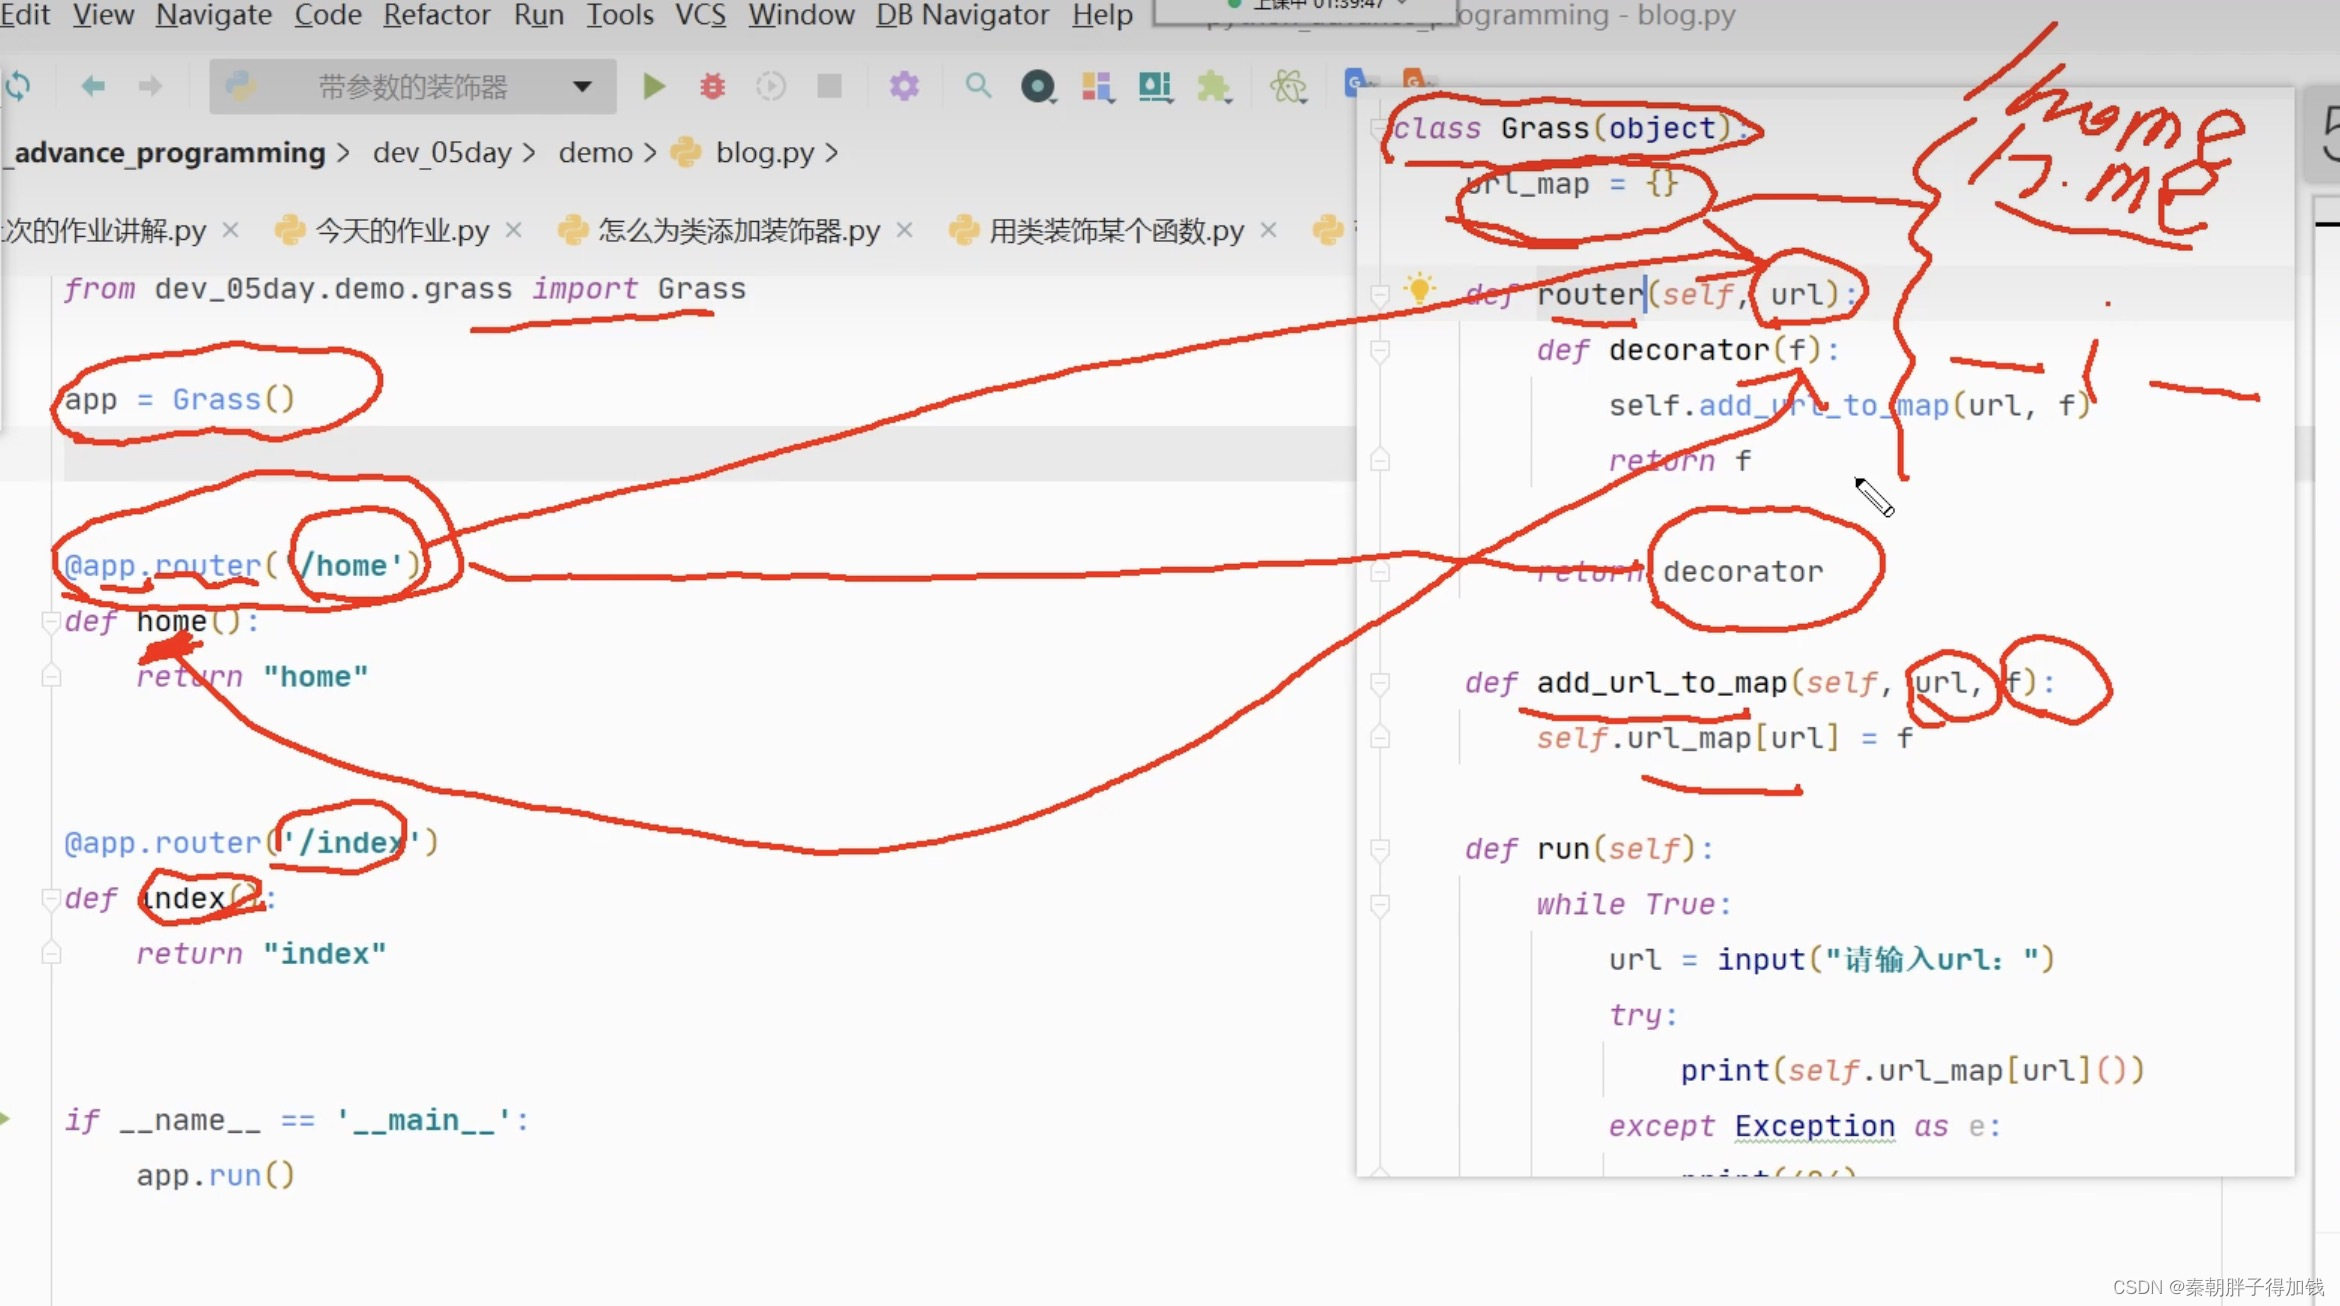2340x1306 pixels.
Task: Open the 带参数的装饰器 run configuration dropdown
Action: click(413, 87)
